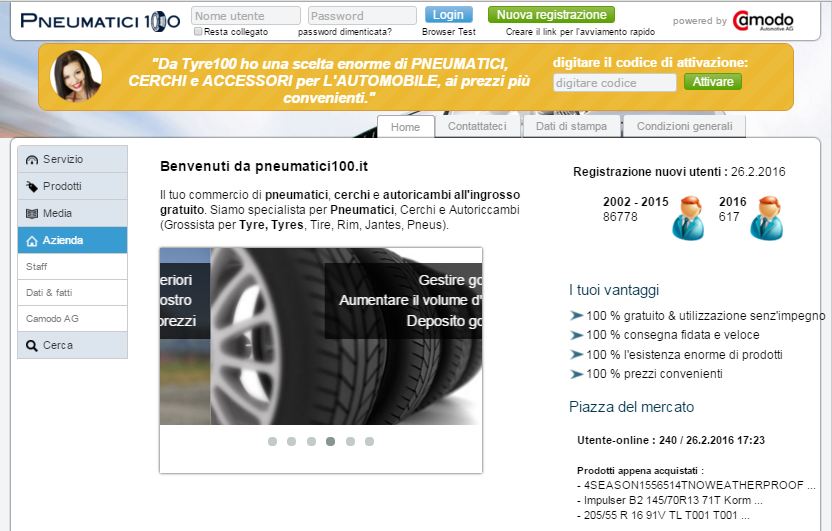Click the Piazza del mercato heading

631,407
